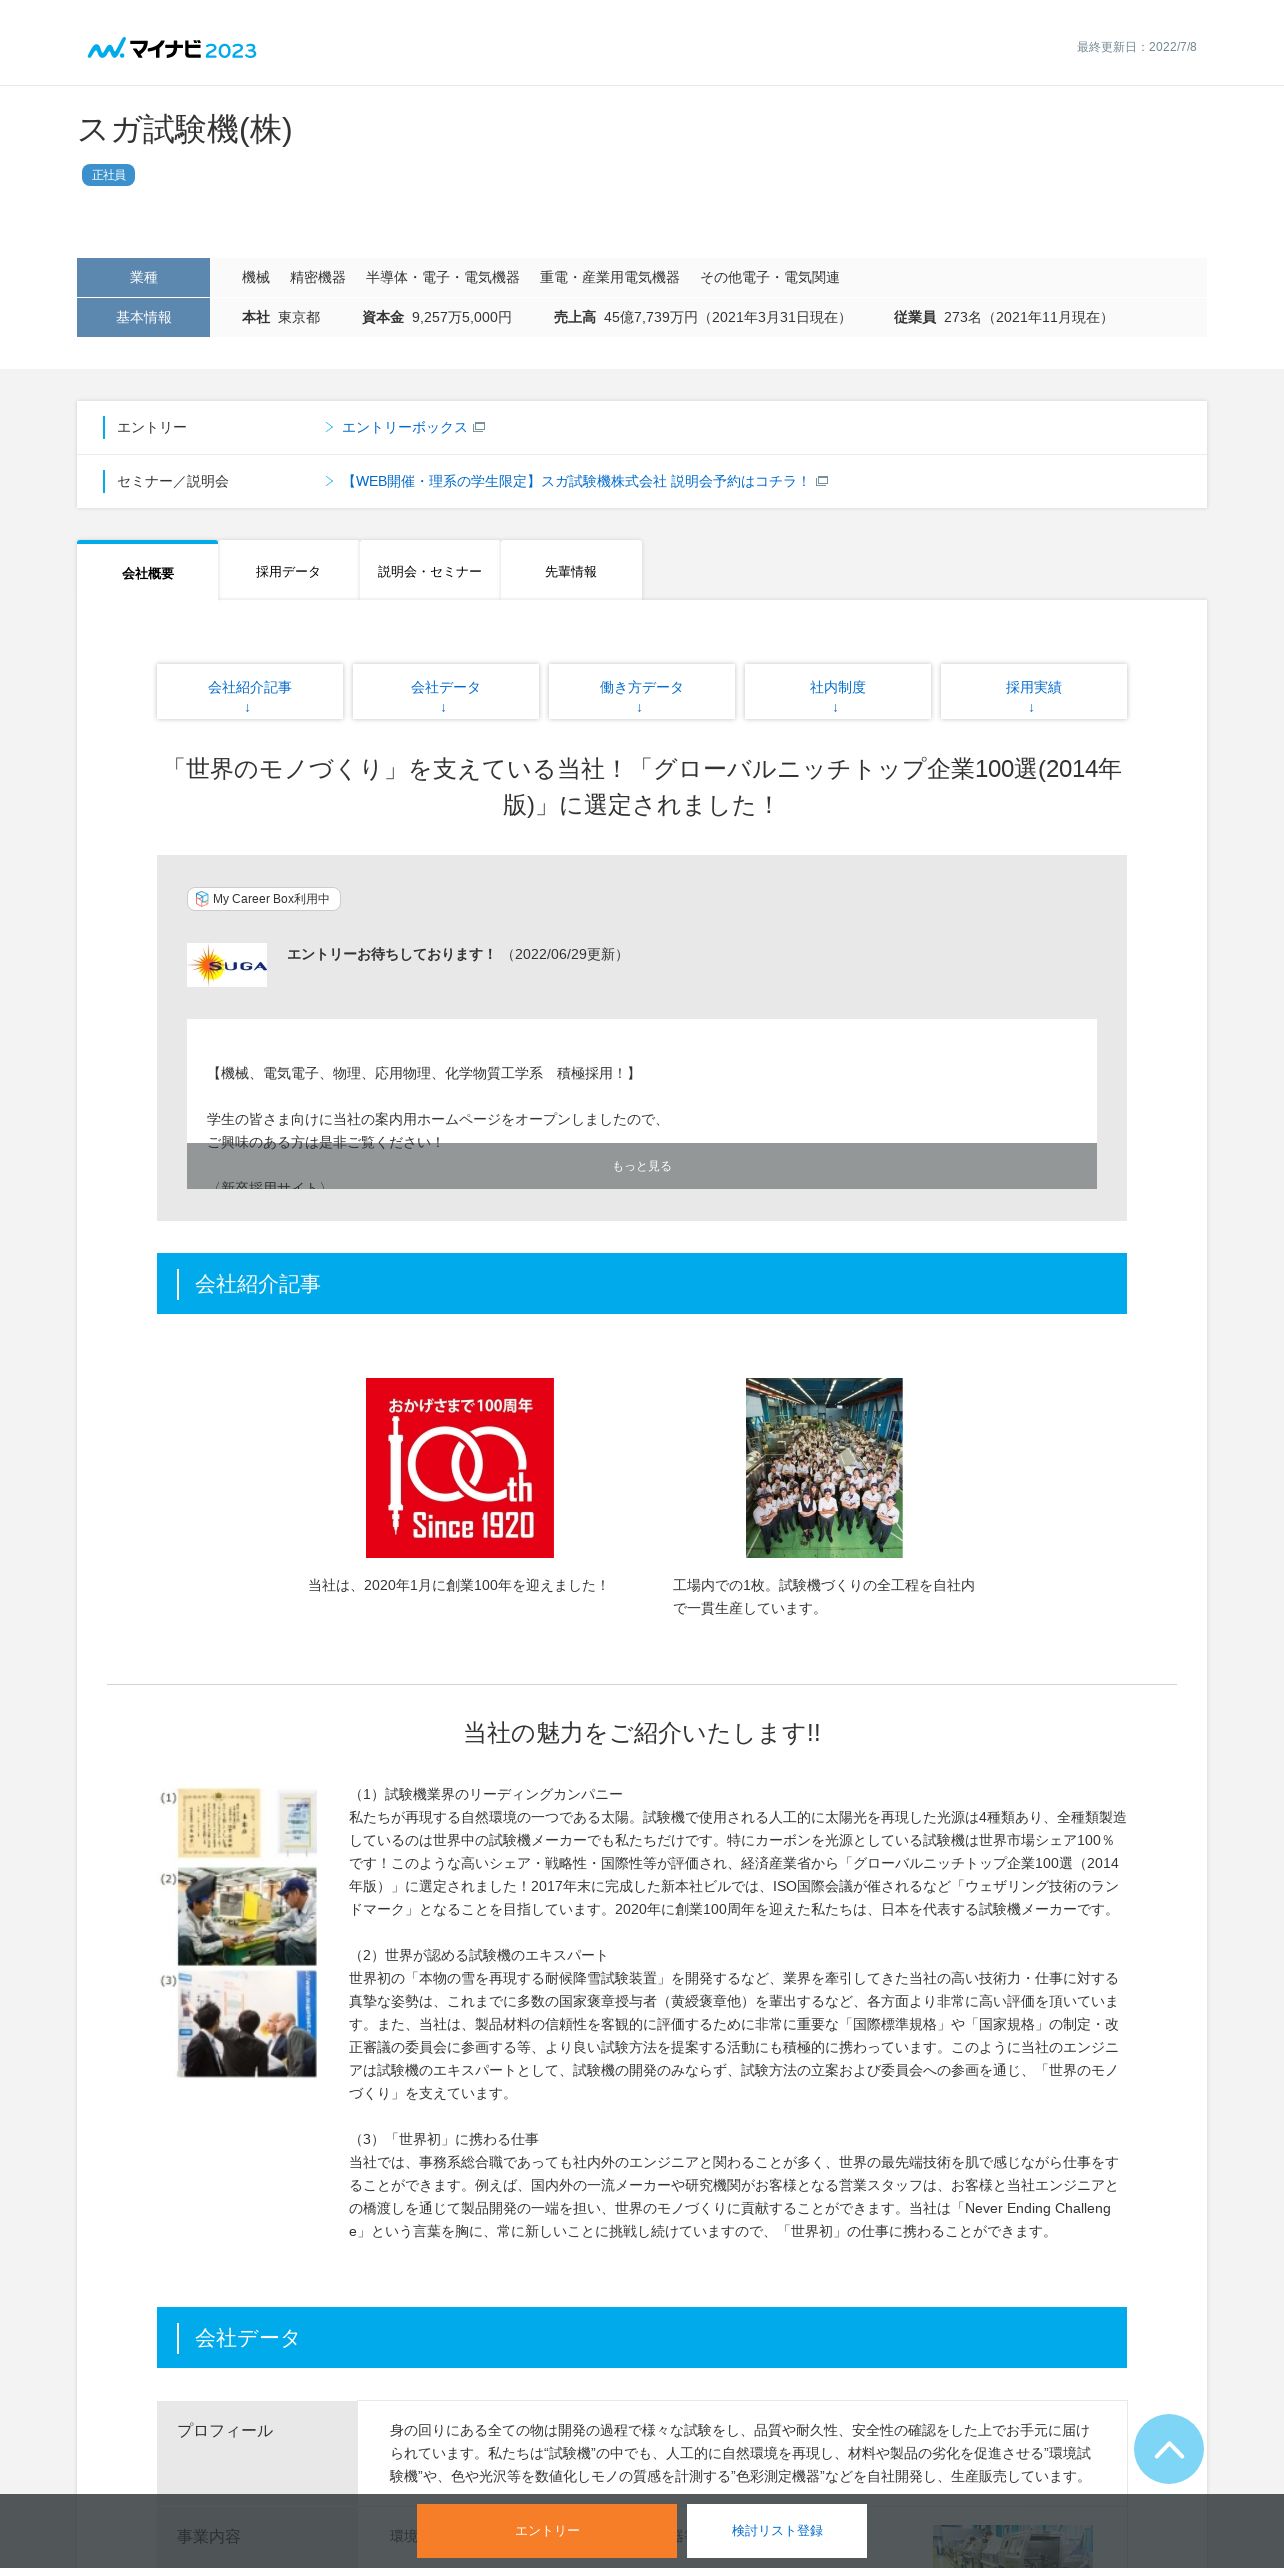1284x2568 pixels.
Task: Click the meeting photo labeled (3)
Action: [x=247, y=2024]
